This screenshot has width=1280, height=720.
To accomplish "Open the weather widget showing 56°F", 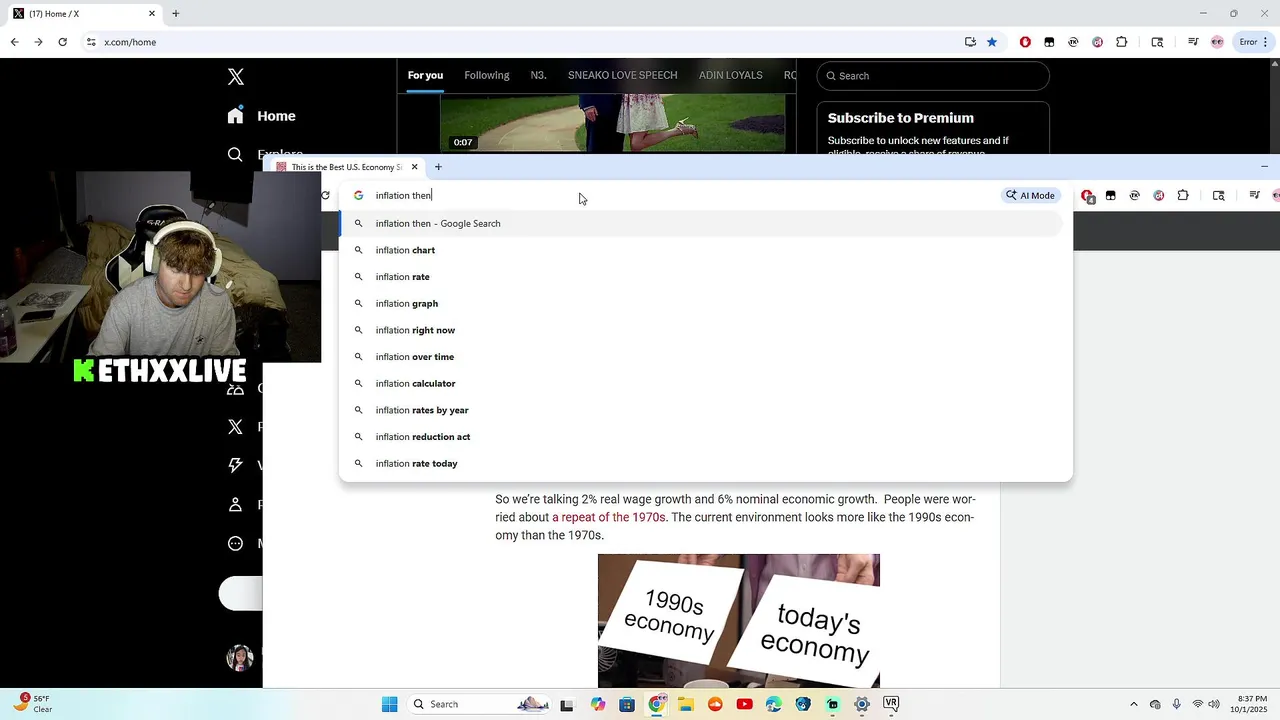I will [32, 703].
